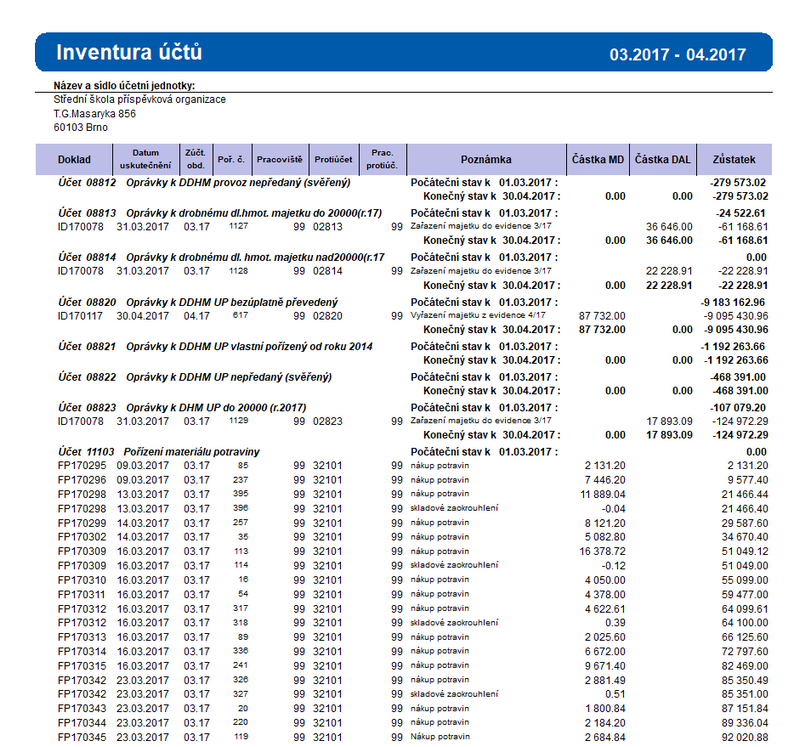Image resolution: width=800 pixels, height=747 pixels.
Task: Click counter-account value "02820"
Action: pos(328,316)
